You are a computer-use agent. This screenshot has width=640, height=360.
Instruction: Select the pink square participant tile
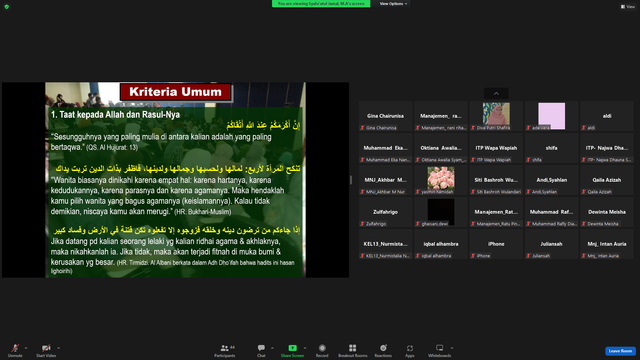(x=551, y=116)
